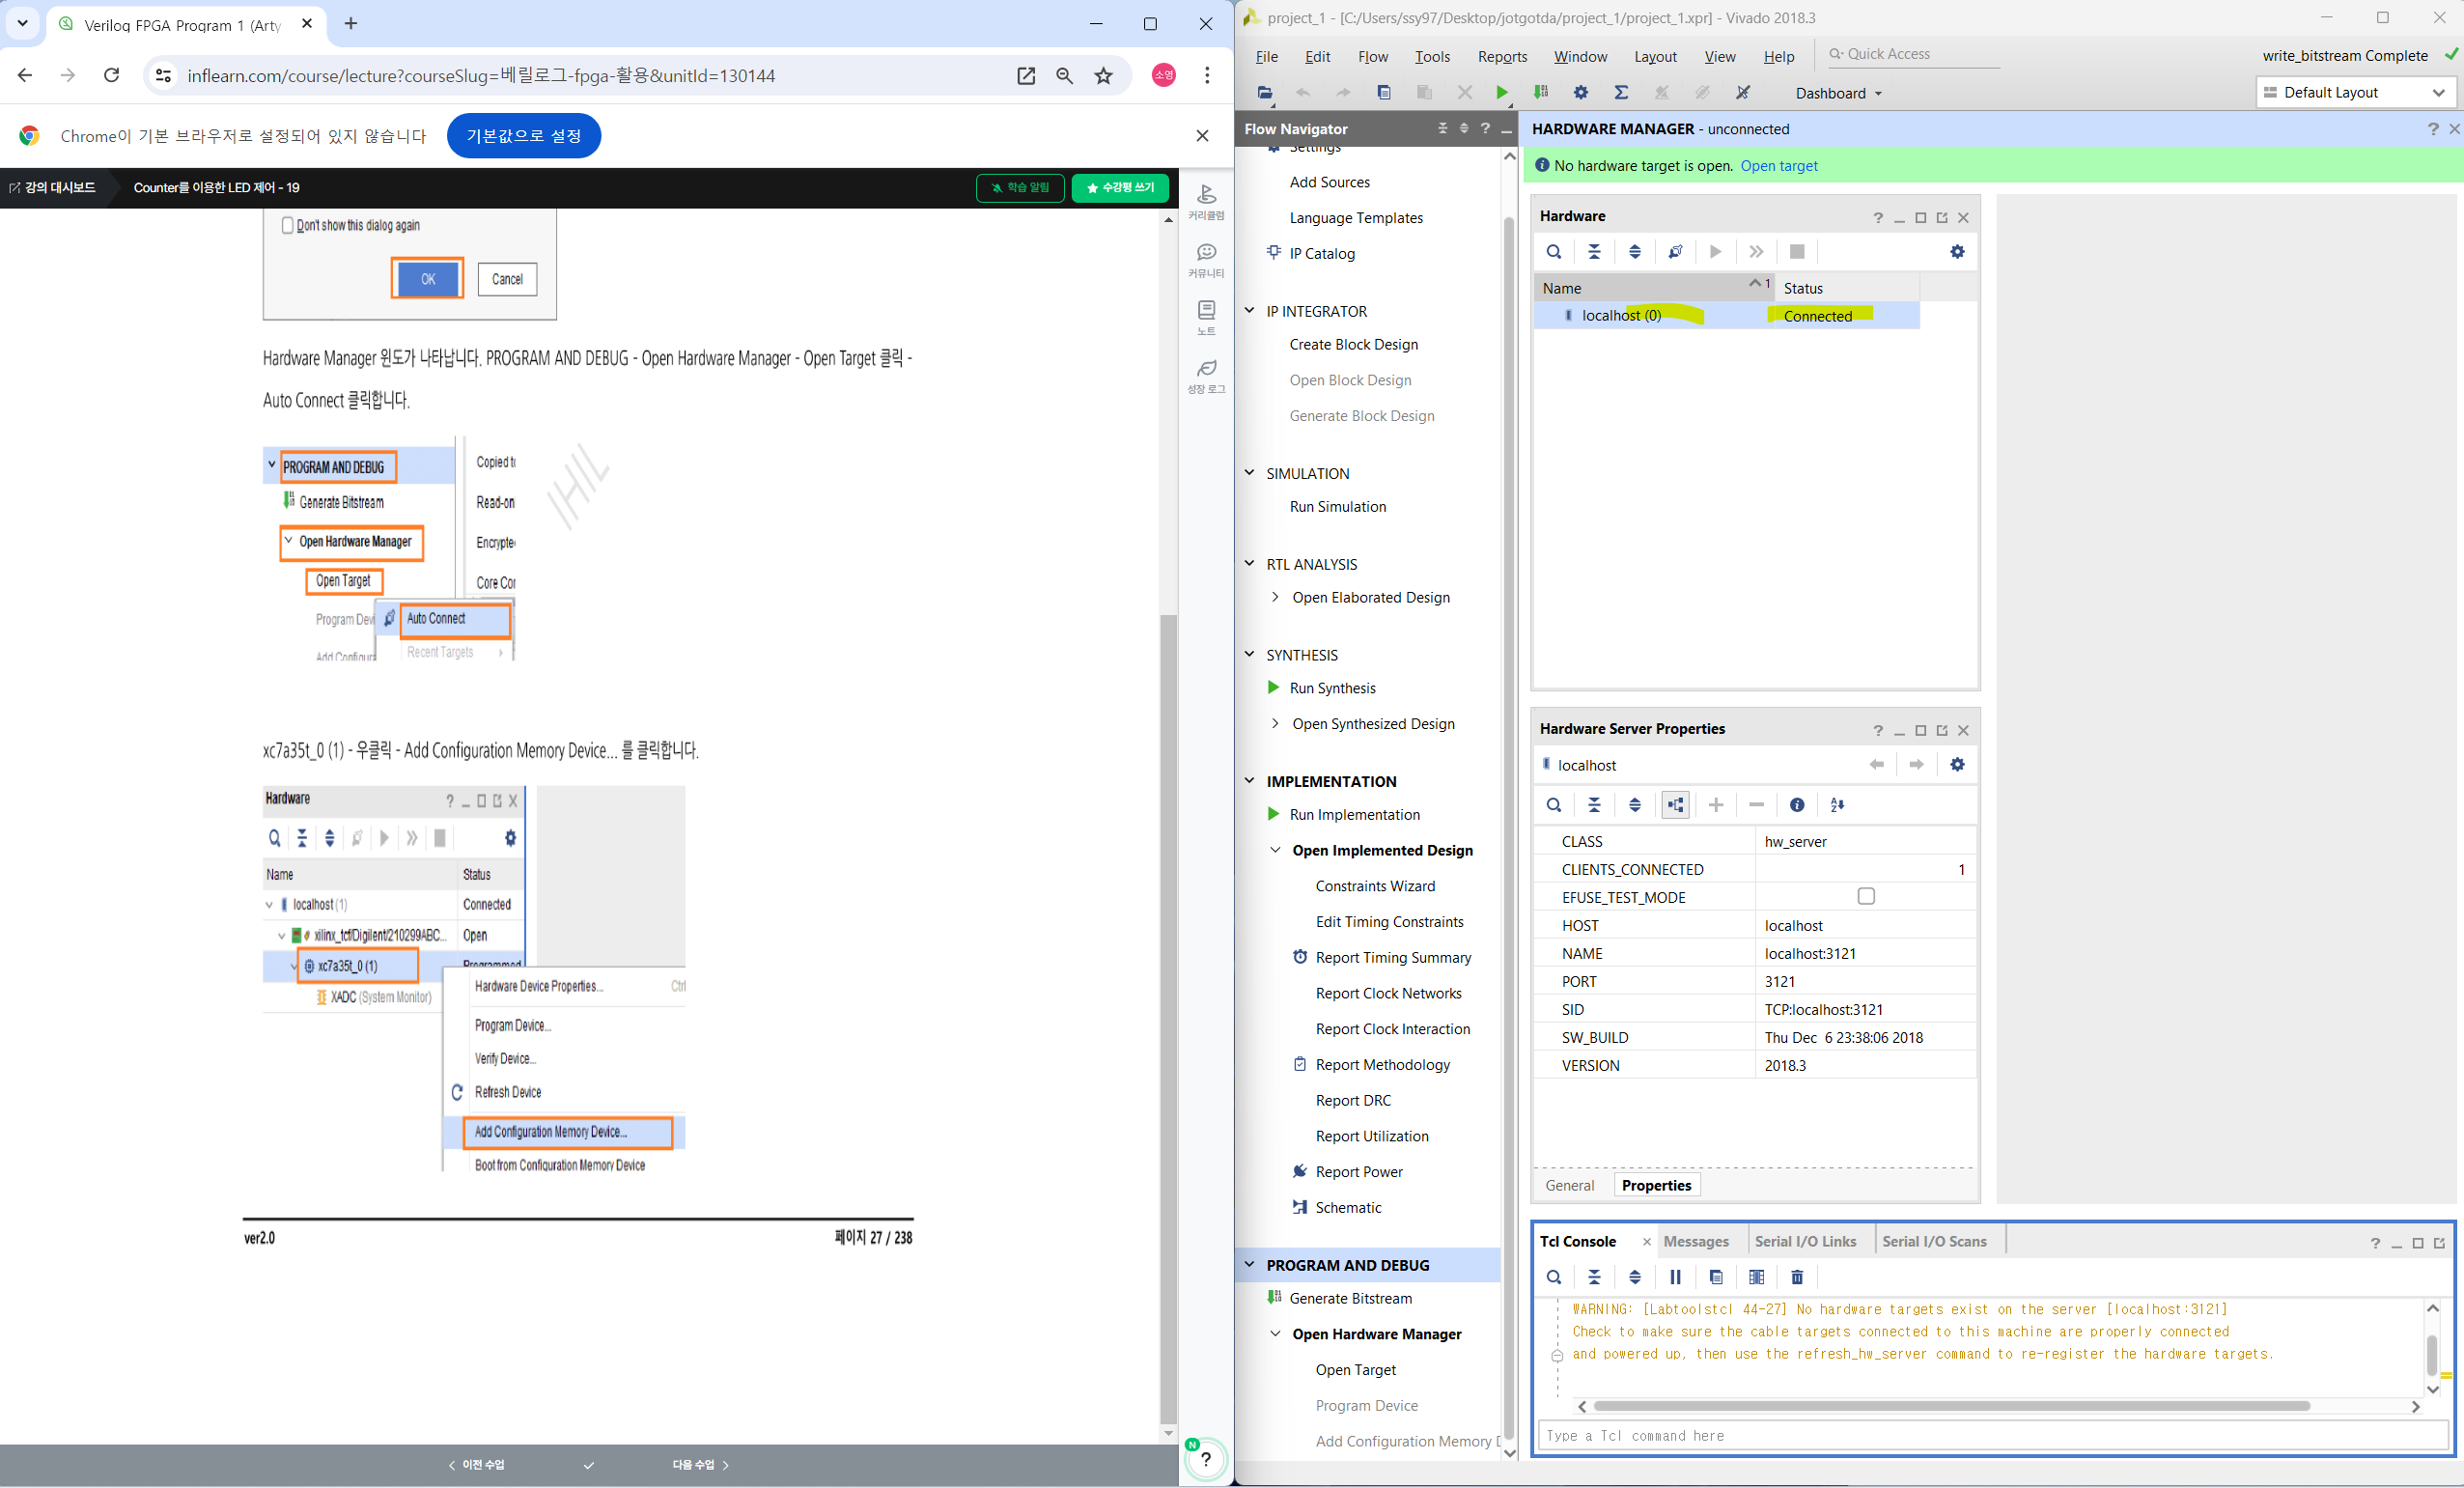Screen dimensions: 2464x1488
Task: Expand all in Hardware panel toolbar
Action: pyautogui.click(x=1635, y=252)
